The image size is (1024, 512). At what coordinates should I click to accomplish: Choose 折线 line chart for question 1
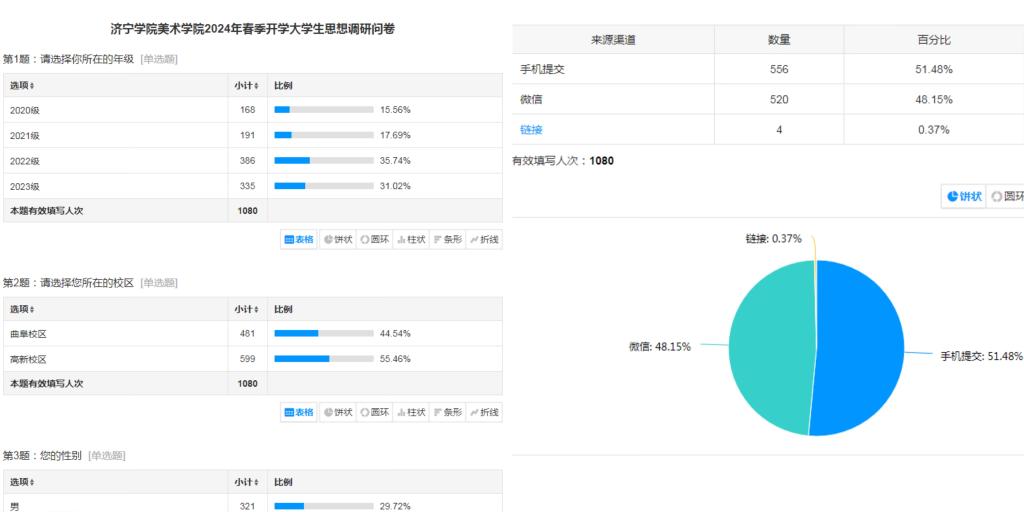click(484, 239)
